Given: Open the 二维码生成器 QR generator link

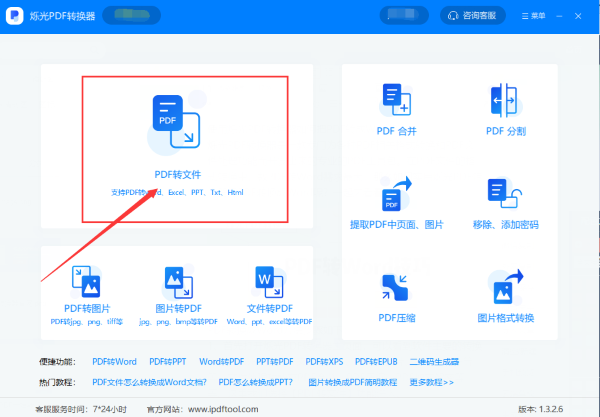Looking at the screenshot, I should point(434,362).
